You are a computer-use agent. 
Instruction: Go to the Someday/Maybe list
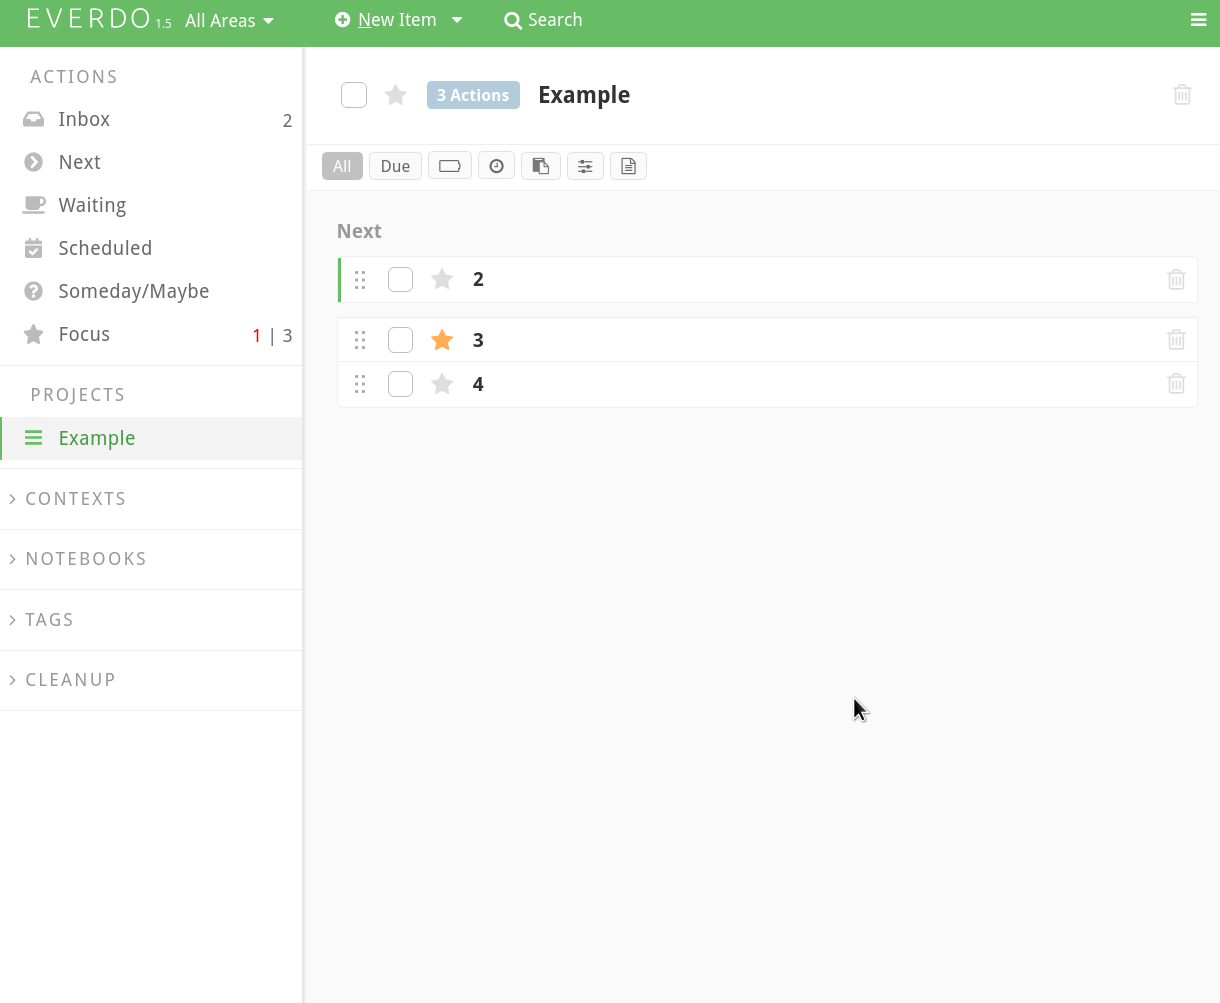coord(133,291)
